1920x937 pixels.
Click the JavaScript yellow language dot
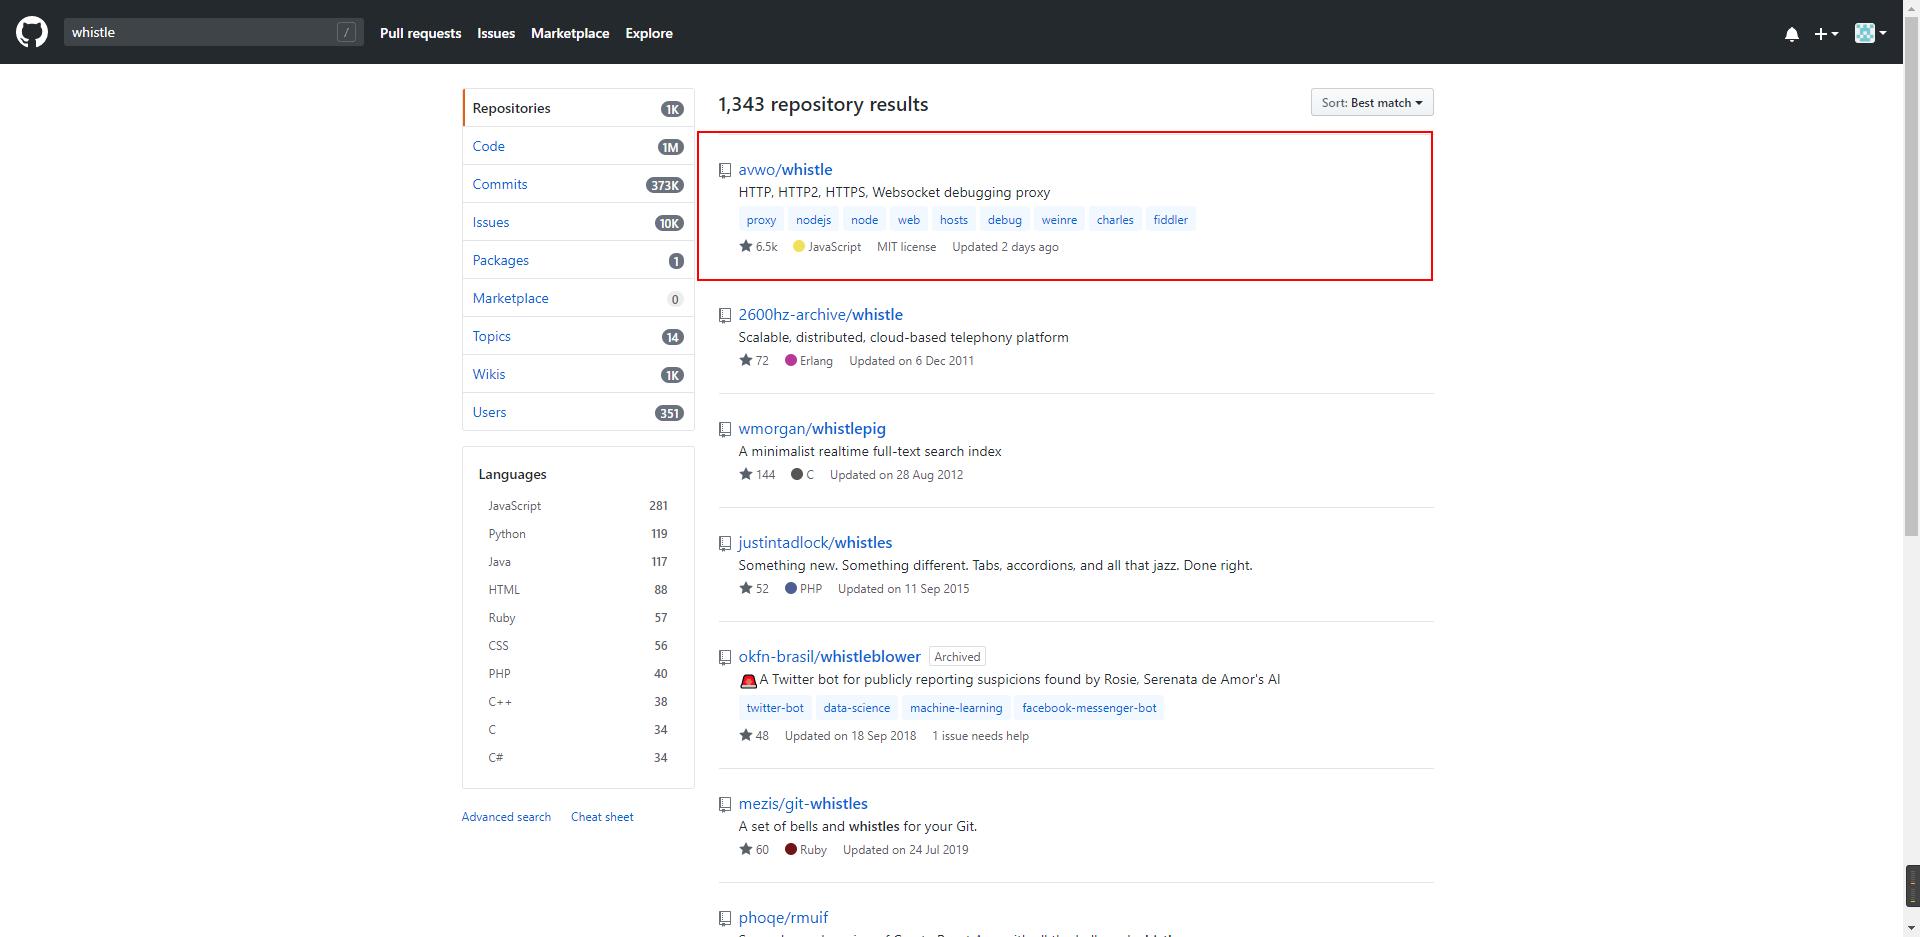pyautogui.click(x=798, y=246)
